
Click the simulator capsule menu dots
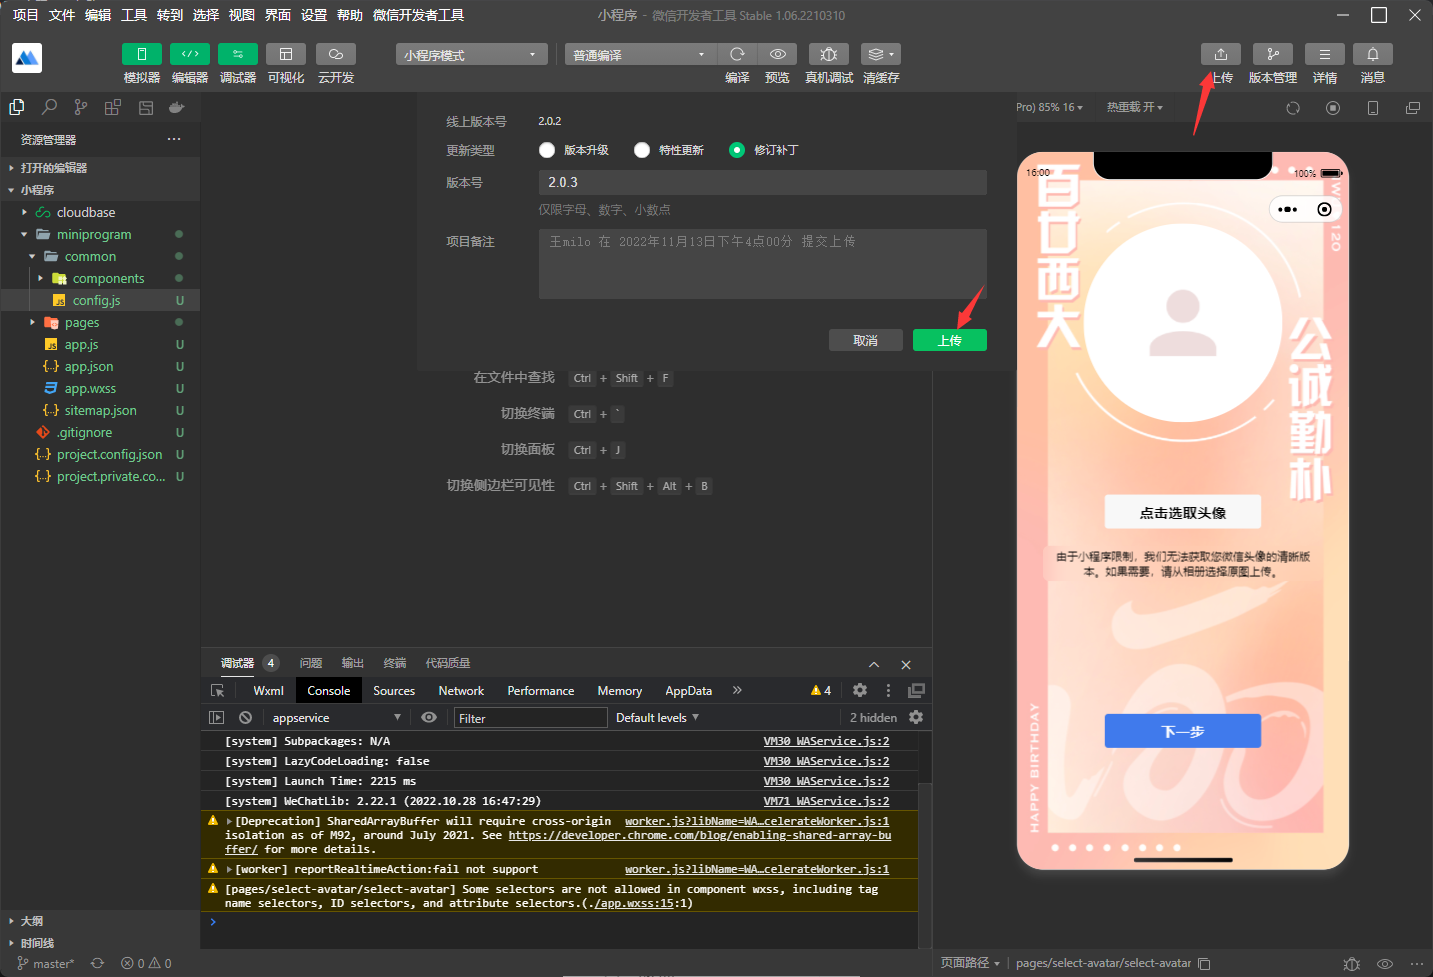coord(1288,209)
